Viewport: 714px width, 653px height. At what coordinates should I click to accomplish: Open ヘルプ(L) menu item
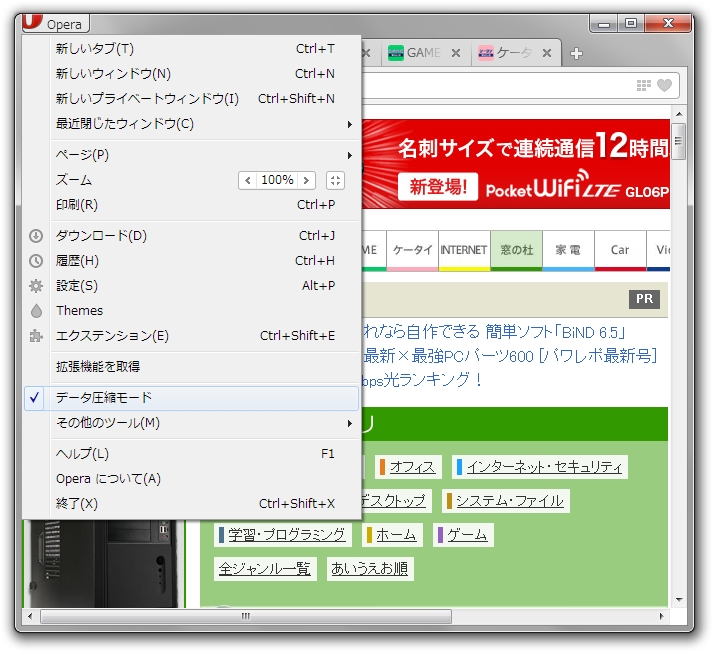tap(191, 454)
